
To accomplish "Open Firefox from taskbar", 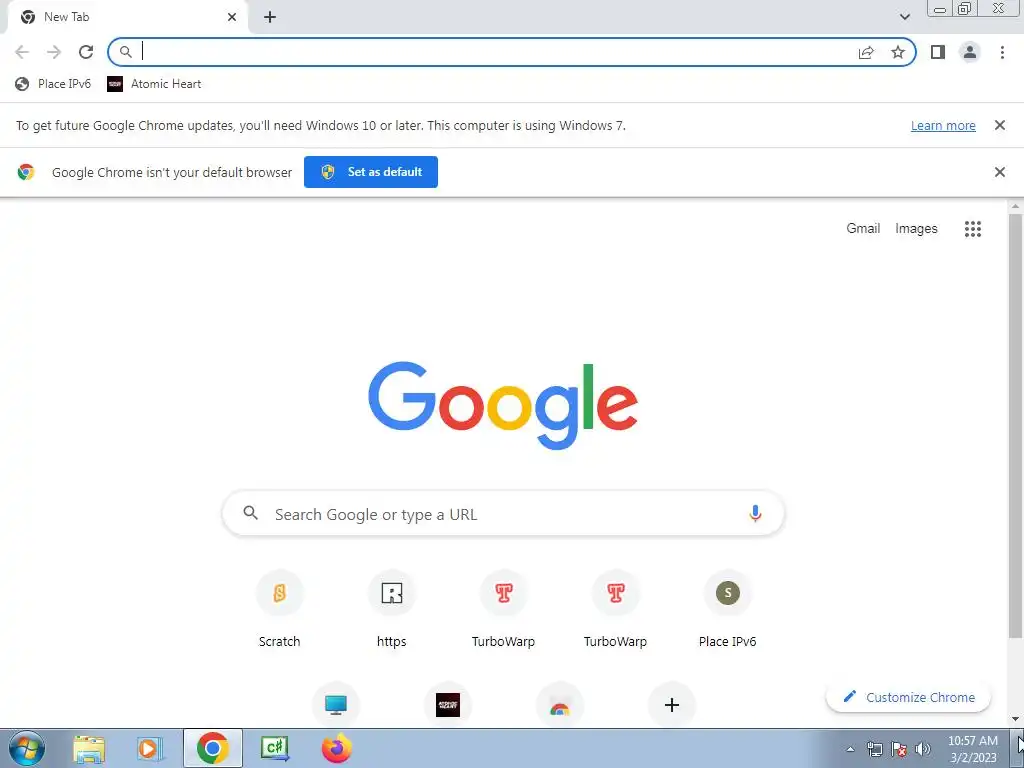I will (x=336, y=748).
